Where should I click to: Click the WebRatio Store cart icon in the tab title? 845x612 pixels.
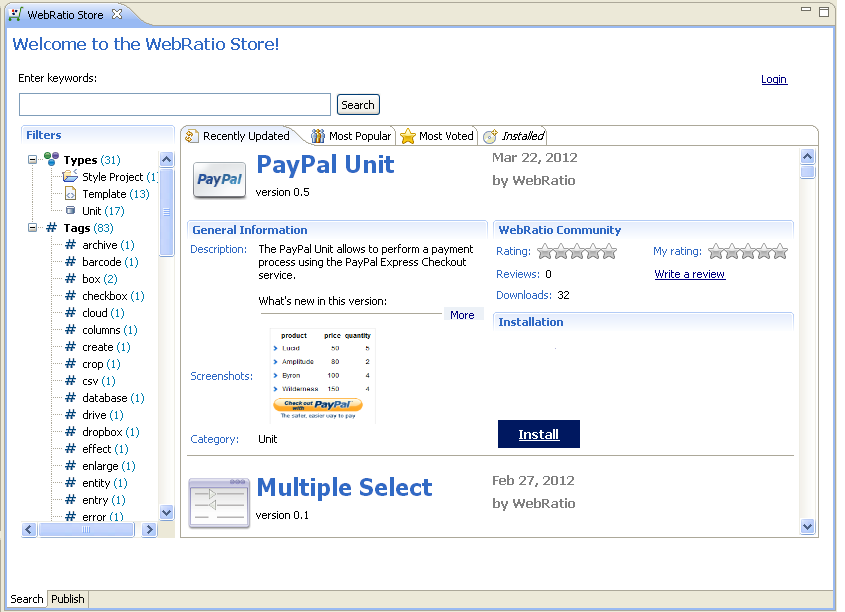[15, 15]
